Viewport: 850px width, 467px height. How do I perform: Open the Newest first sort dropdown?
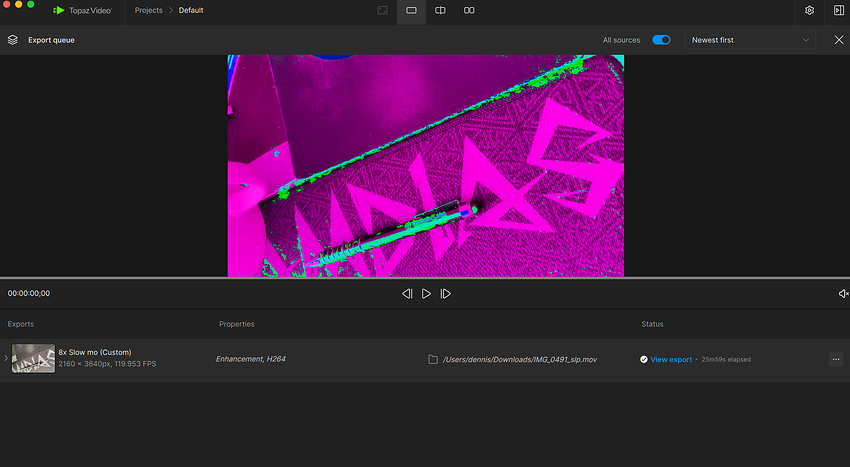(x=750, y=40)
